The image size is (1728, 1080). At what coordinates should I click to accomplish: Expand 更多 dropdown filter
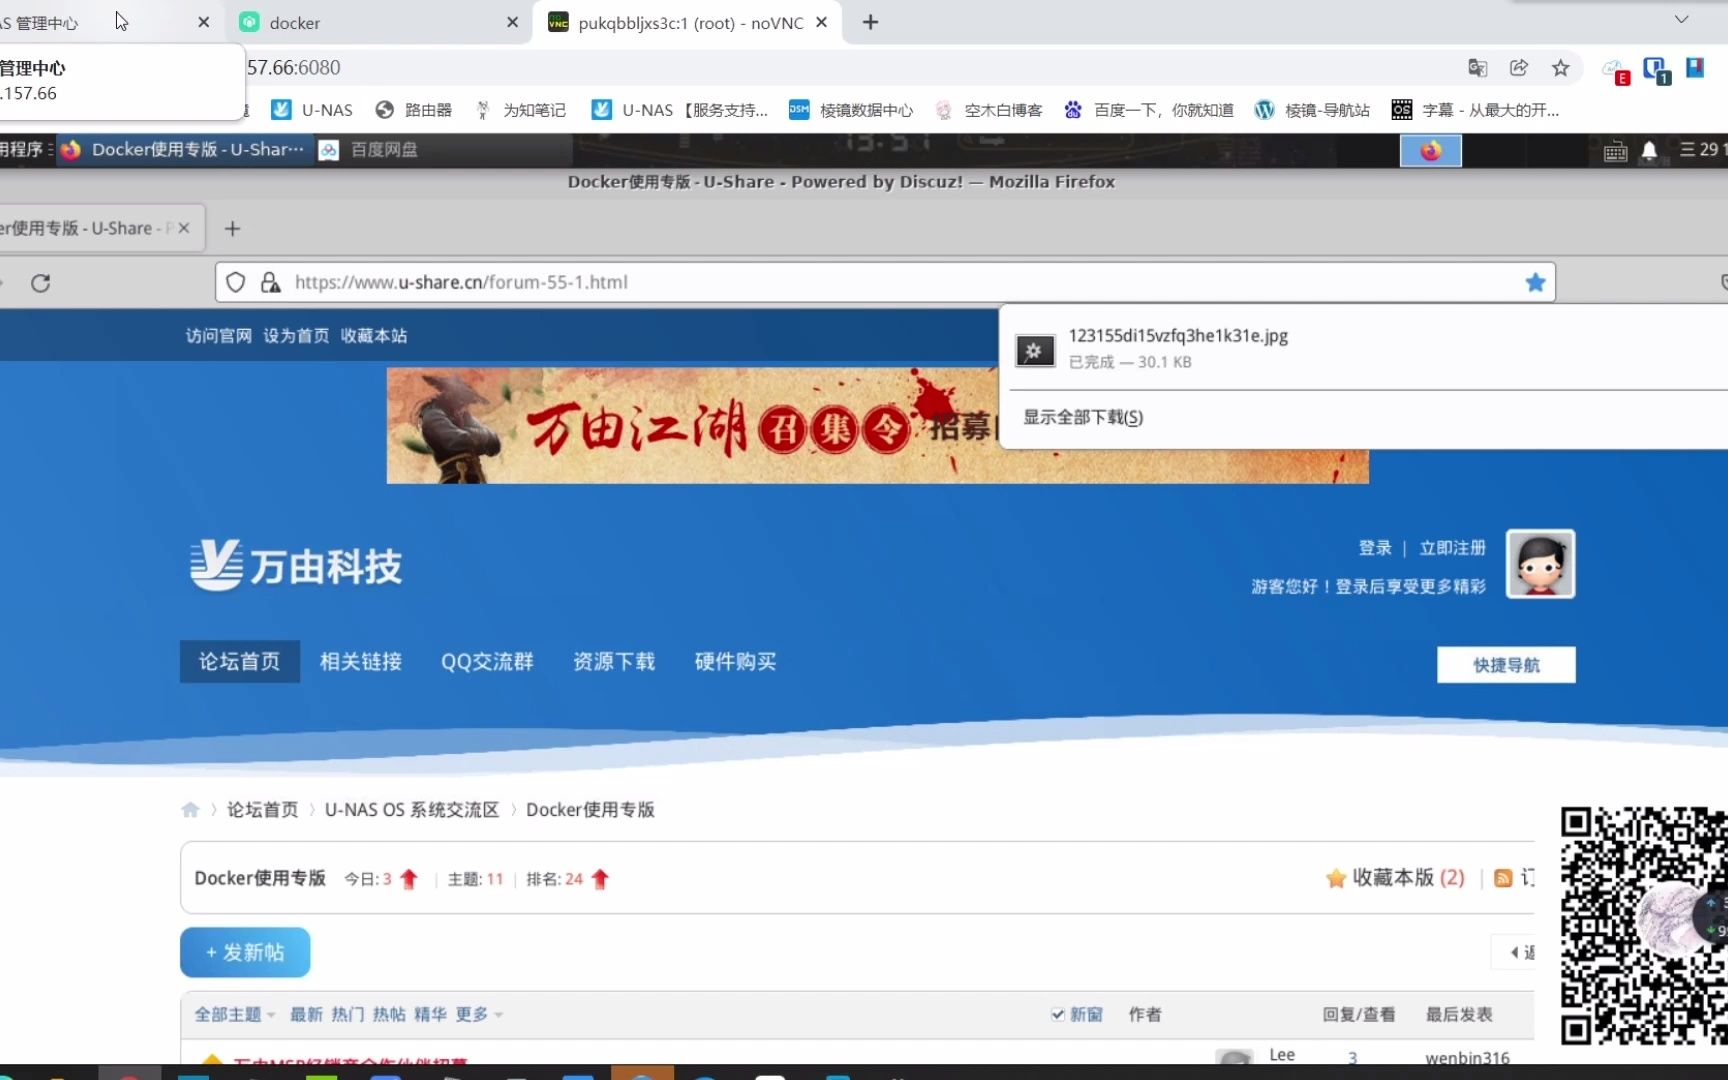479,1014
